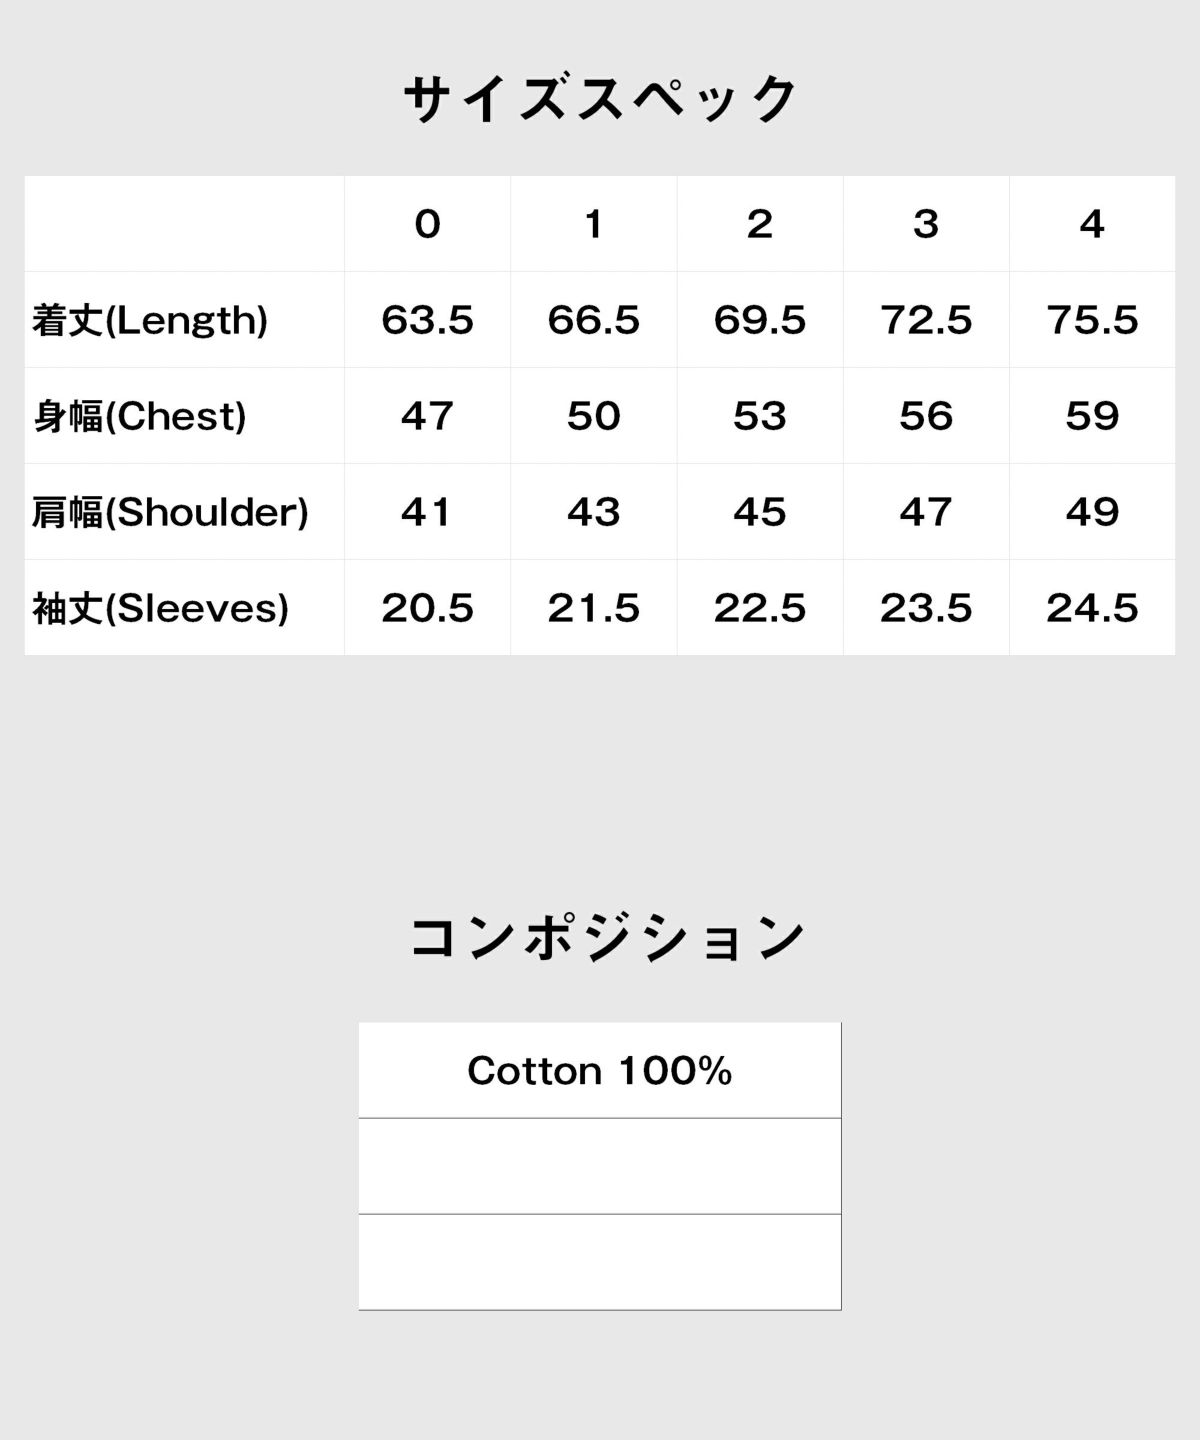This screenshot has width=1200, height=1440.
Task: Click the 身幅(Chest) row label
Action: tap(139, 416)
